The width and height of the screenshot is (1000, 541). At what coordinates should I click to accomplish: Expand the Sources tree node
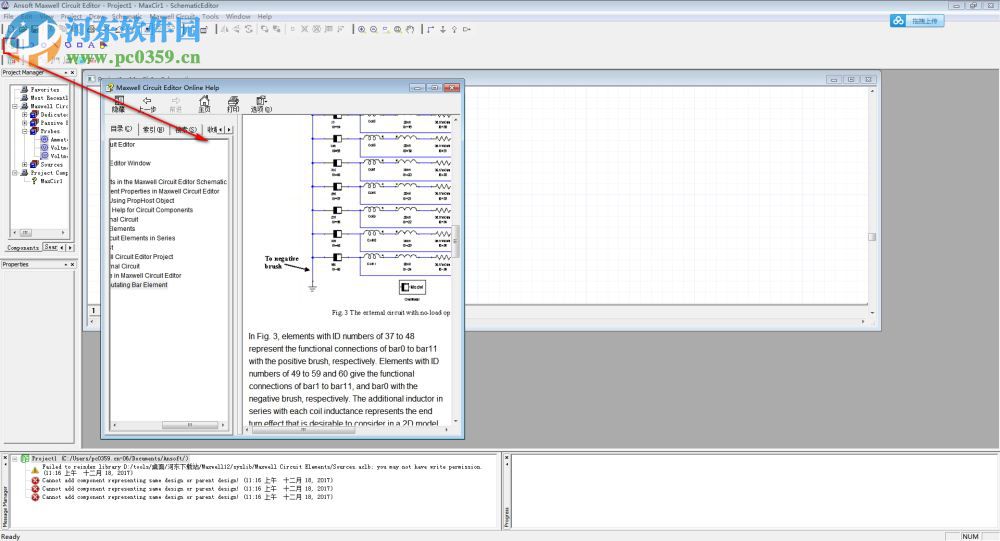tap(25, 165)
